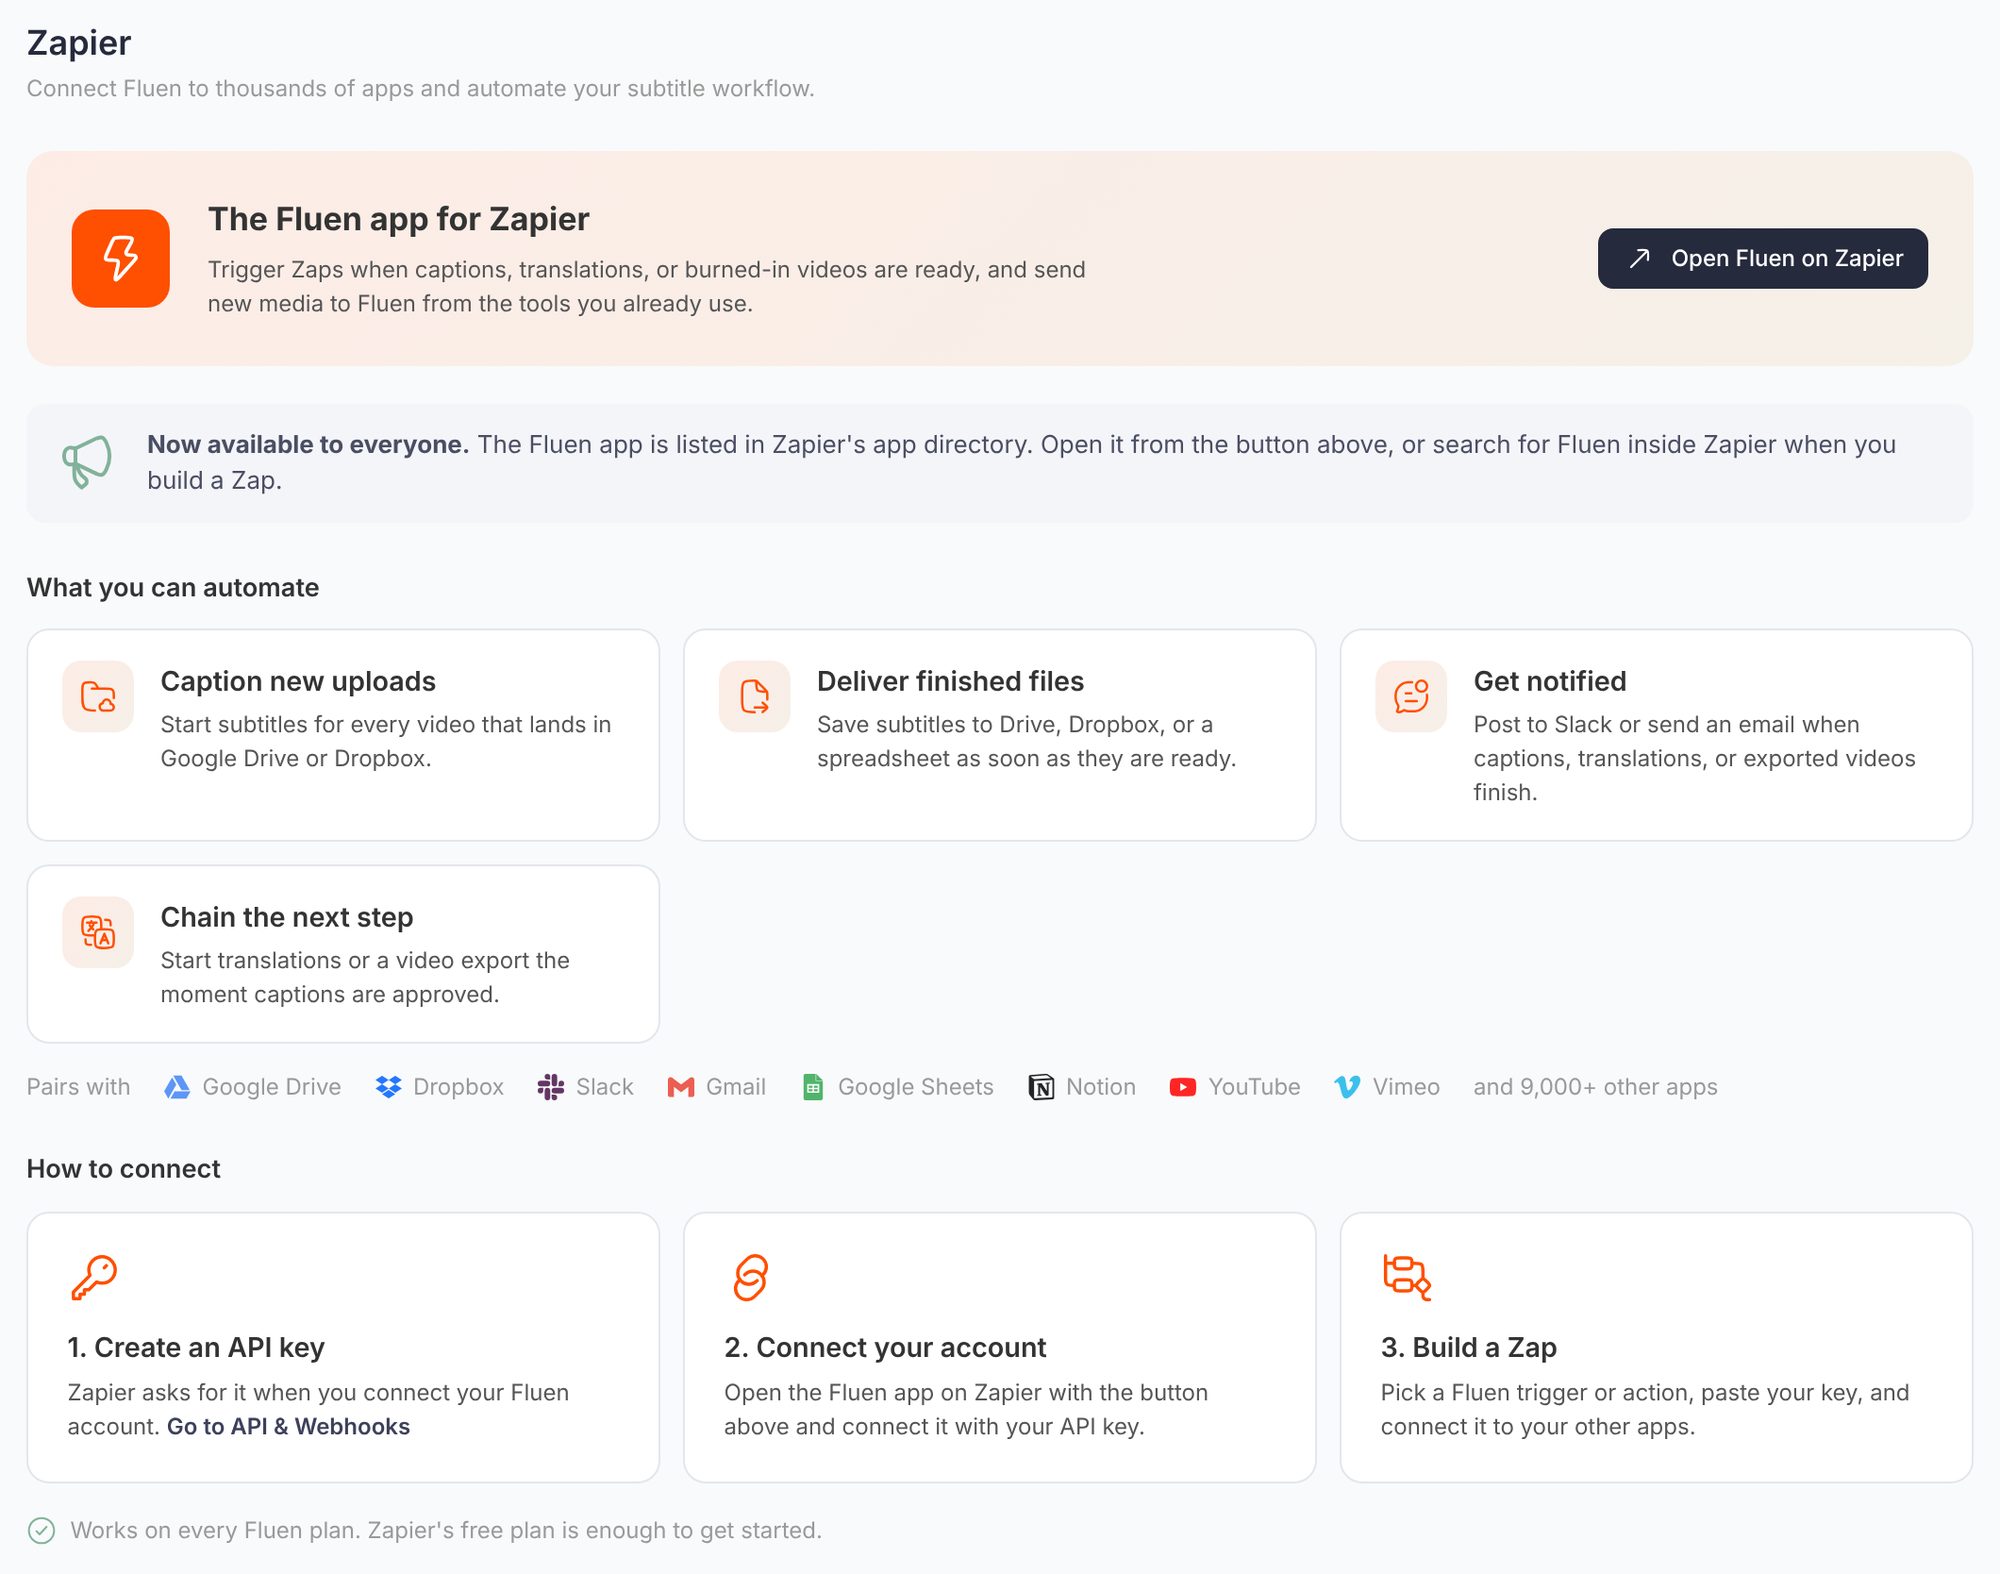Click the YouTube logo

coord(1183,1087)
